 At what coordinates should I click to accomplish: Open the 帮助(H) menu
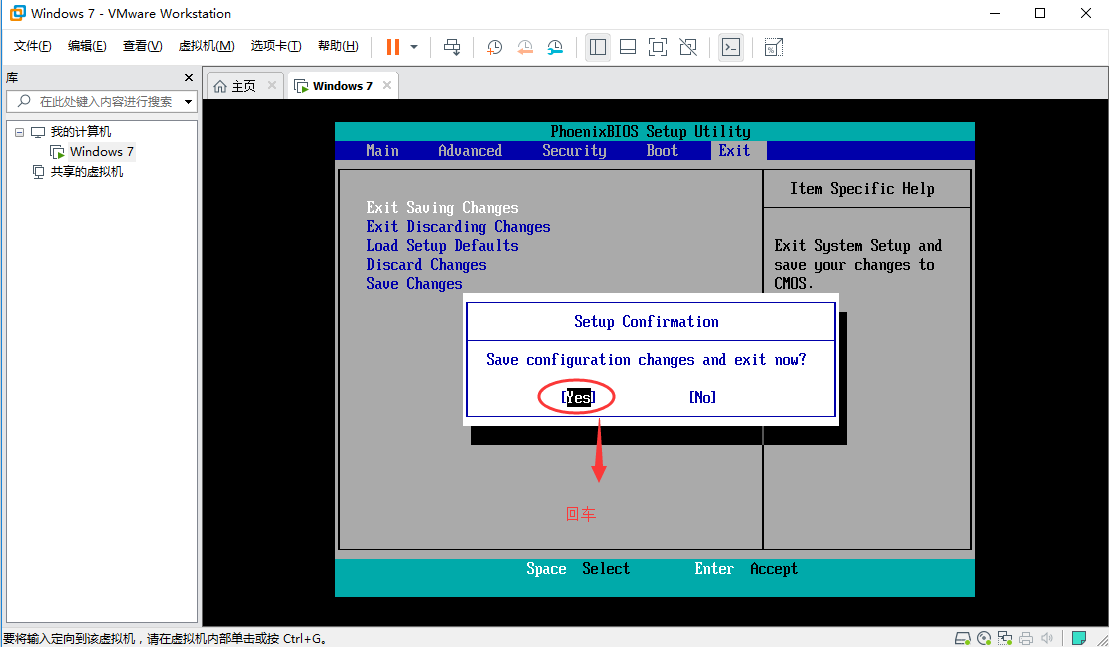338,46
